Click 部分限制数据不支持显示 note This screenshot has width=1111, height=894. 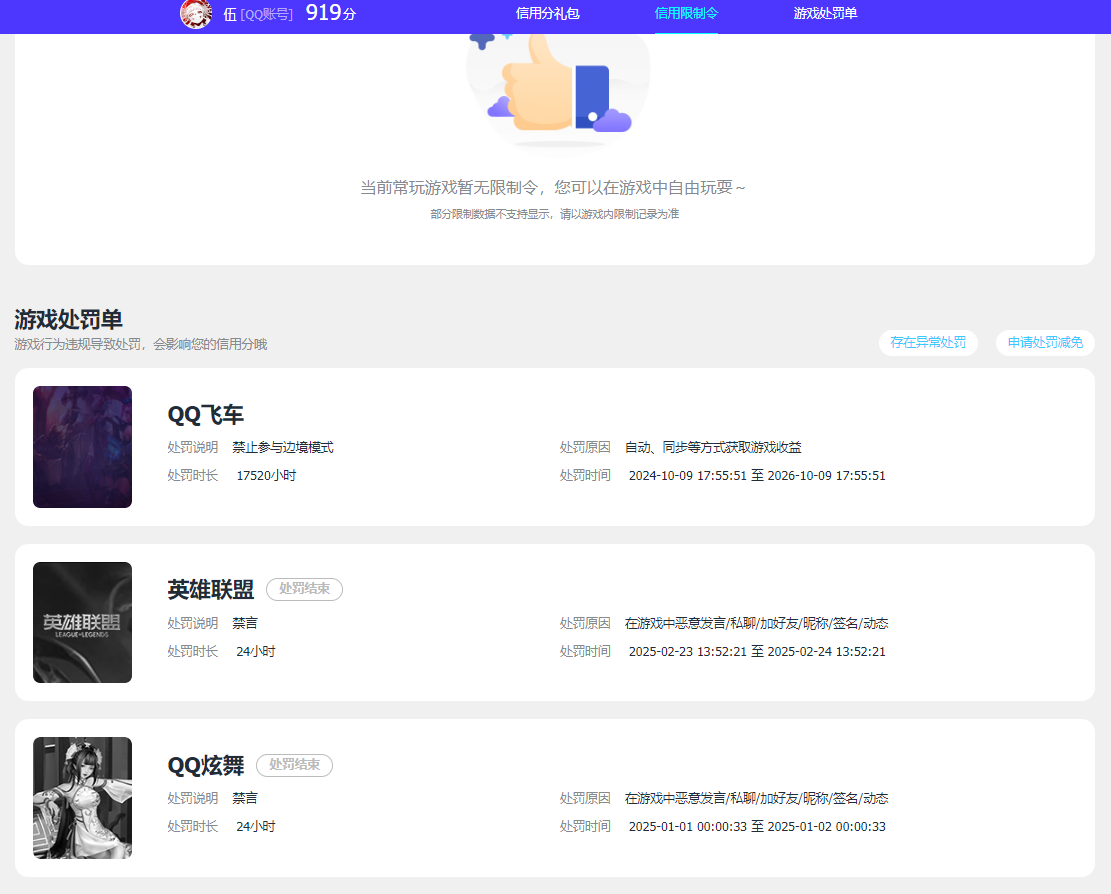554,214
